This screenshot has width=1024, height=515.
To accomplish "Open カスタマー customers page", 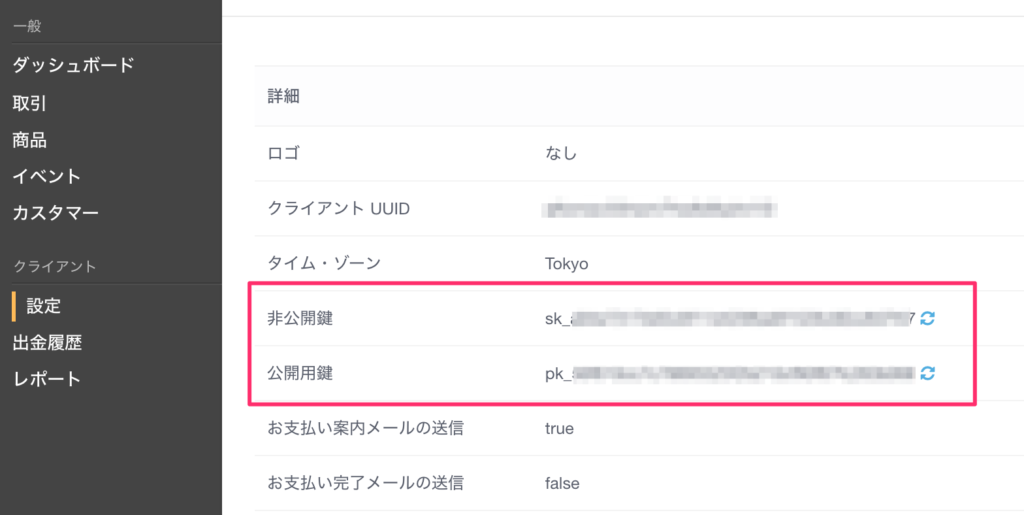I will point(56,213).
